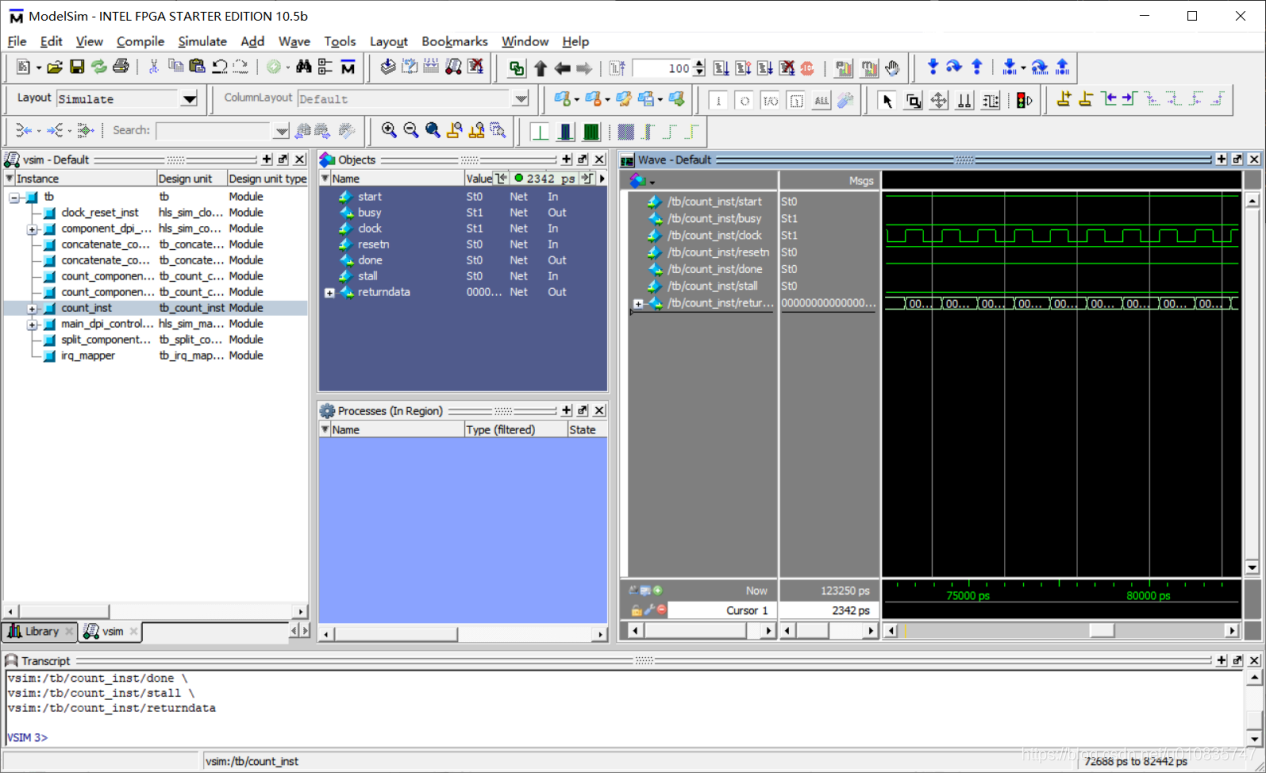Click the Insert Cursor yellow icon

pyautogui.click(x=1063, y=99)
